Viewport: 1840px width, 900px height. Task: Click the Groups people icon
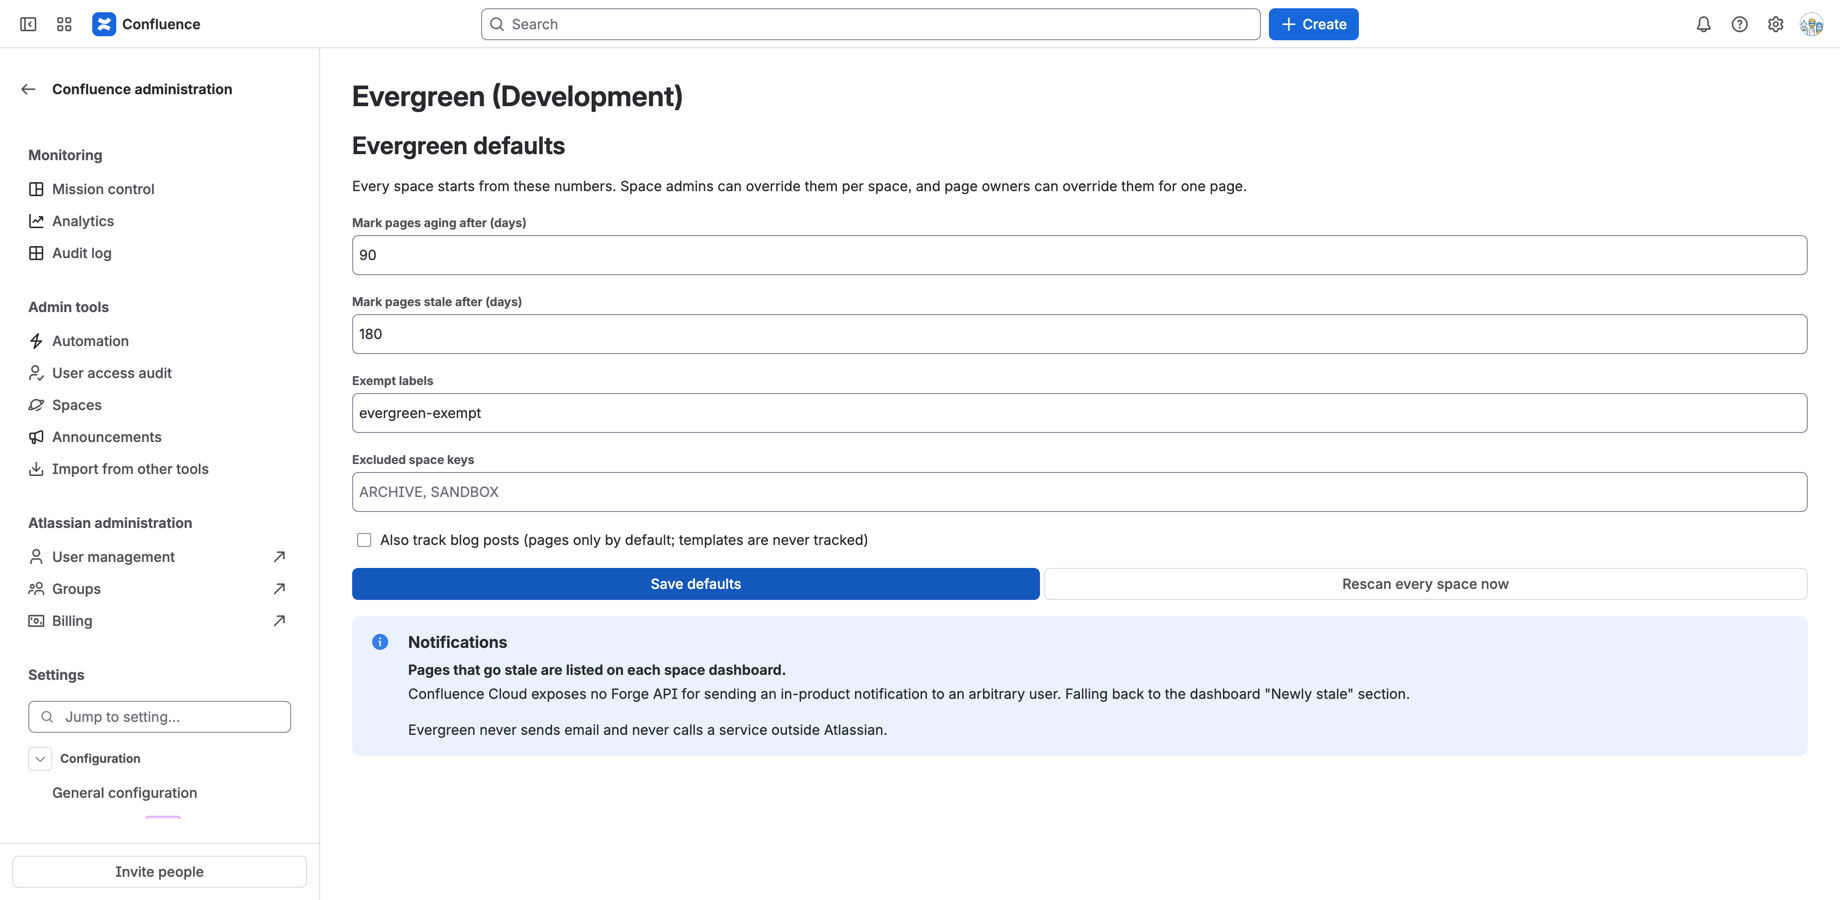tap(36, 589)
